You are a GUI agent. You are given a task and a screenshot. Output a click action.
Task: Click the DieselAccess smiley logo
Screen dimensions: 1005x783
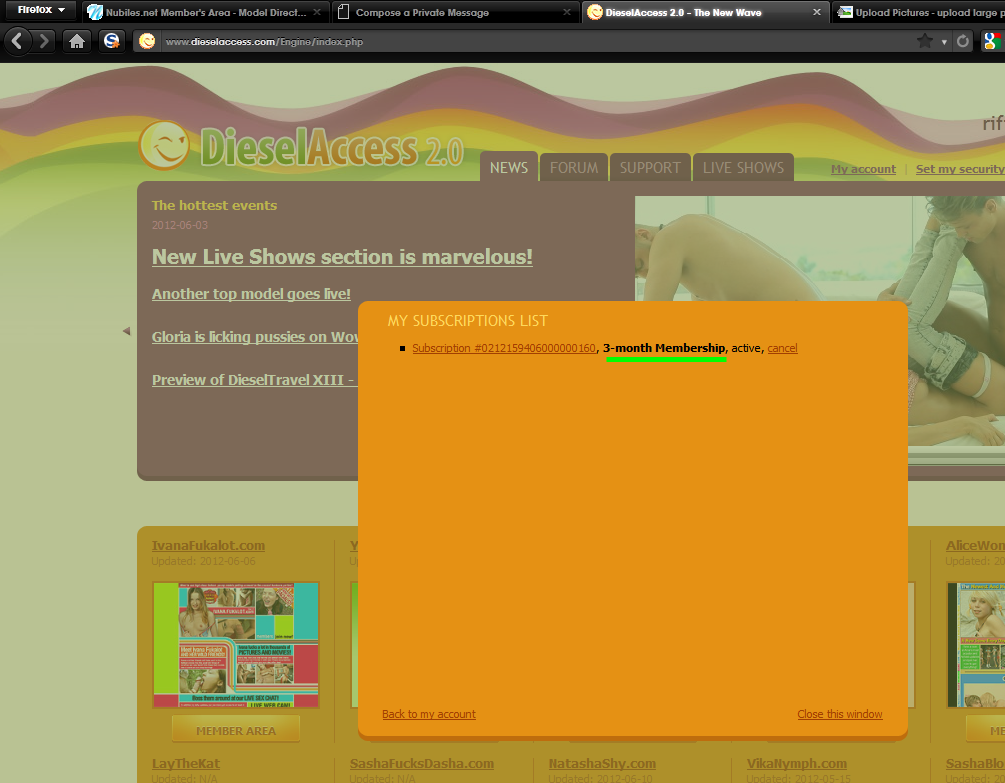[x=164, y=145]
